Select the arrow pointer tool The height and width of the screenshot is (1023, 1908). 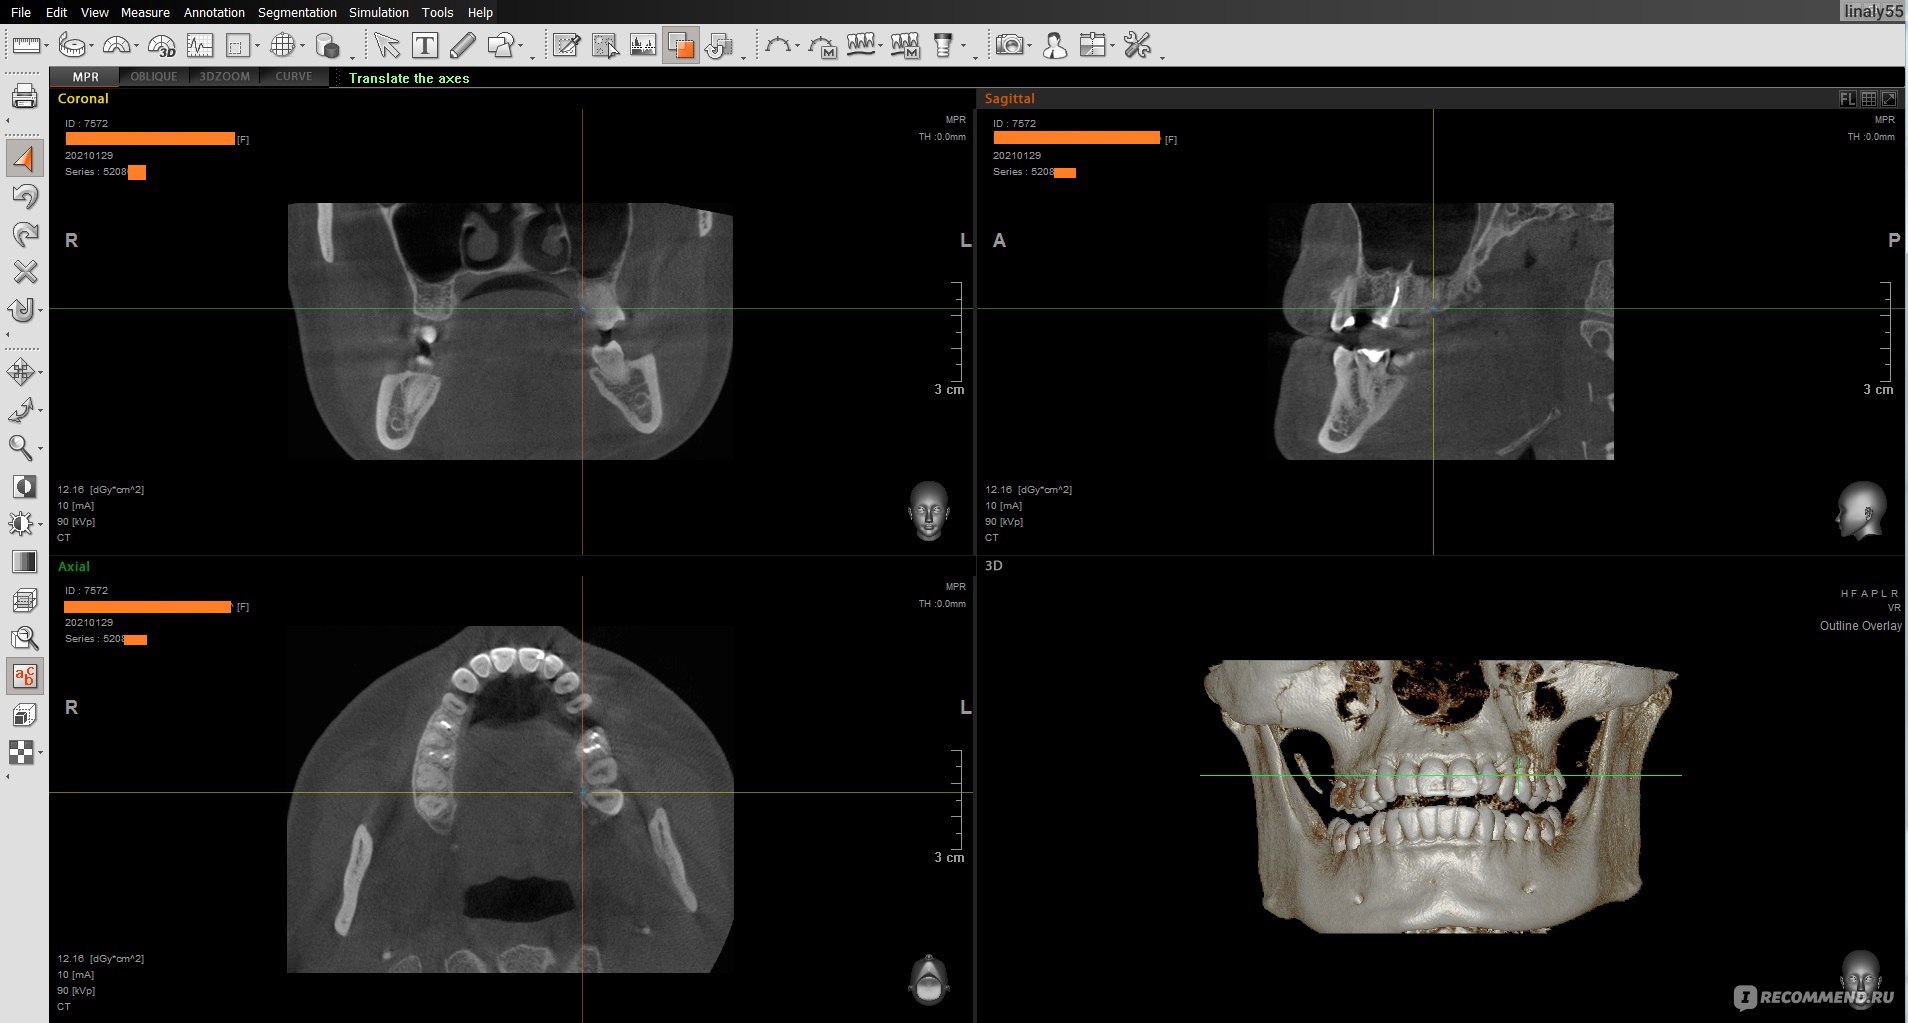click(x=387, y=45)
